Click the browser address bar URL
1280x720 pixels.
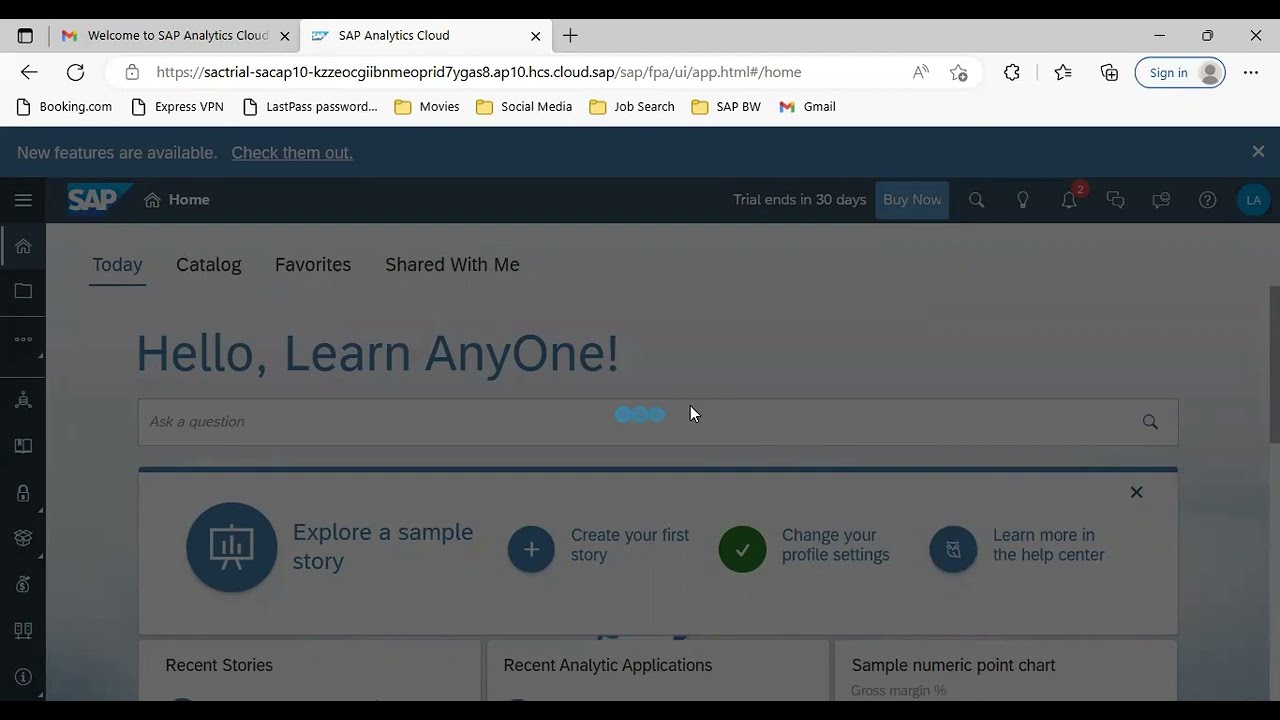[x=478, y=72]
